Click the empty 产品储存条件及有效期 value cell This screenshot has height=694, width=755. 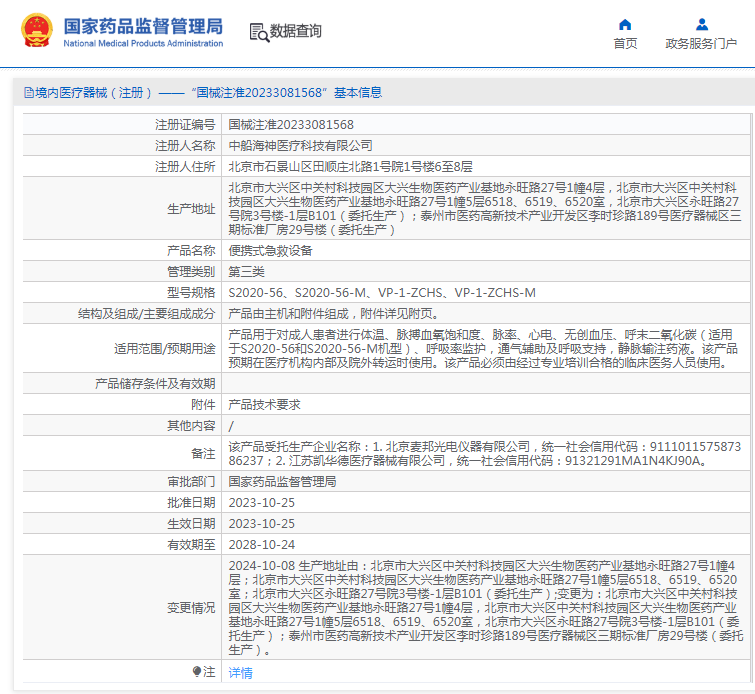(x=485, y=384)
